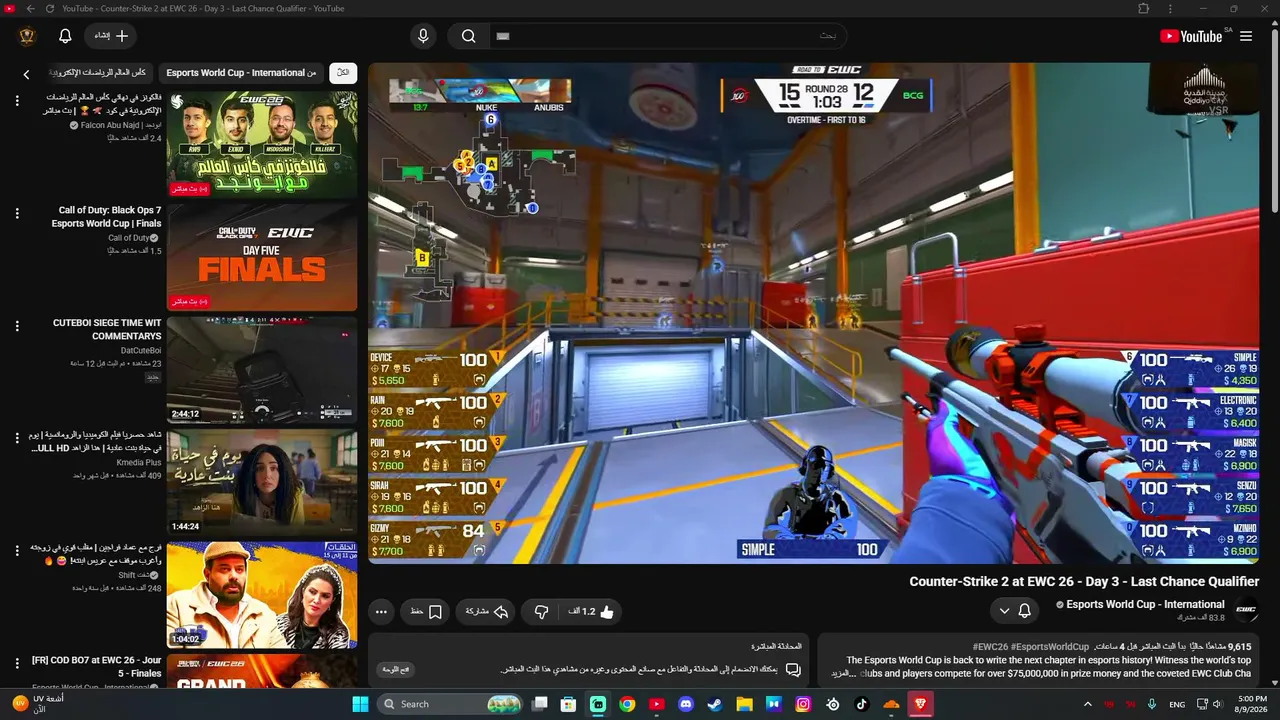Open the CUTEBOI siege video thumbnail
The width and height of the screenshot is (1280, 720).
coord(262,370)
